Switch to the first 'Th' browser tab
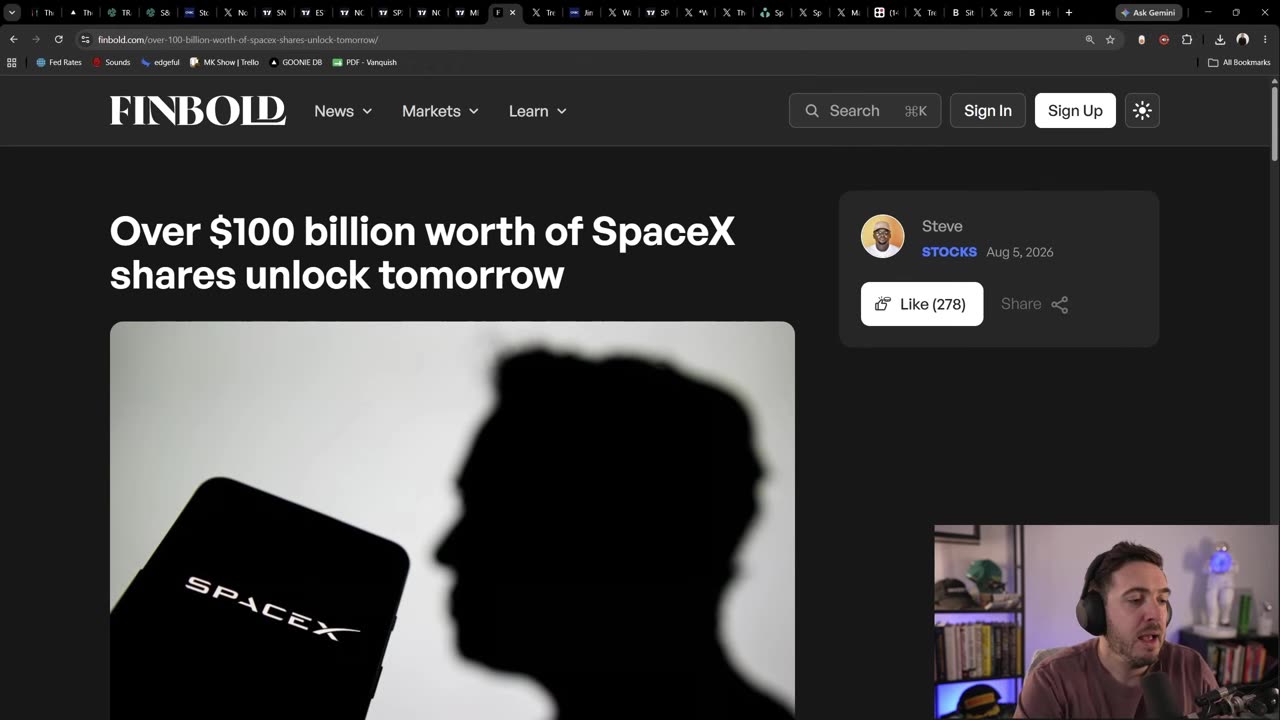1280x720 pixels. tap(42, 12)
